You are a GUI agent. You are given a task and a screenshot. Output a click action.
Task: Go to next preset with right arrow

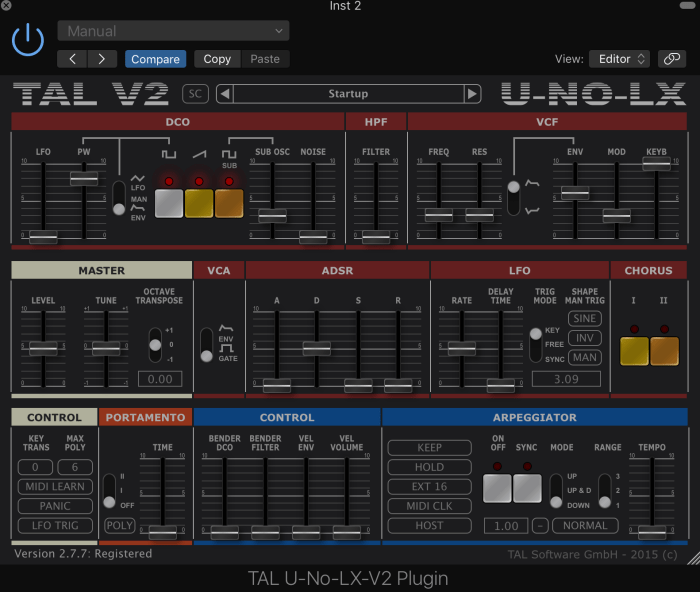coord(101,59)
